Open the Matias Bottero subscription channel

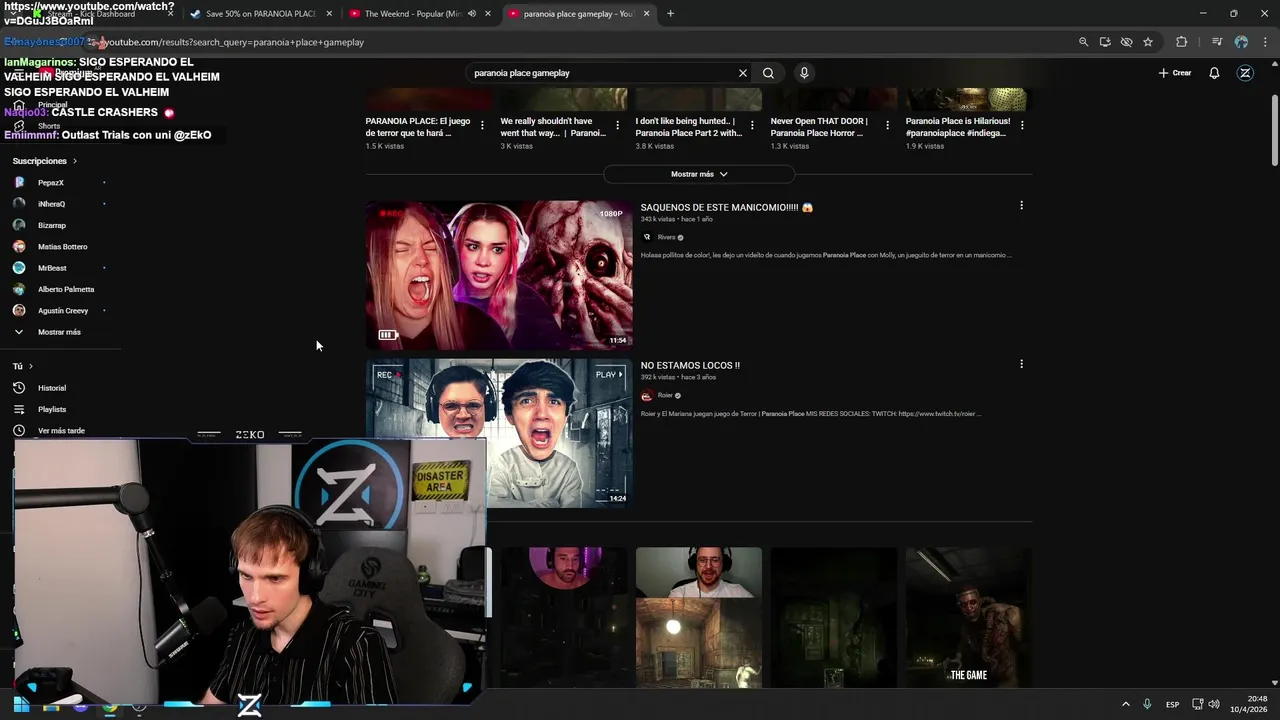click(x=60, y=247)
